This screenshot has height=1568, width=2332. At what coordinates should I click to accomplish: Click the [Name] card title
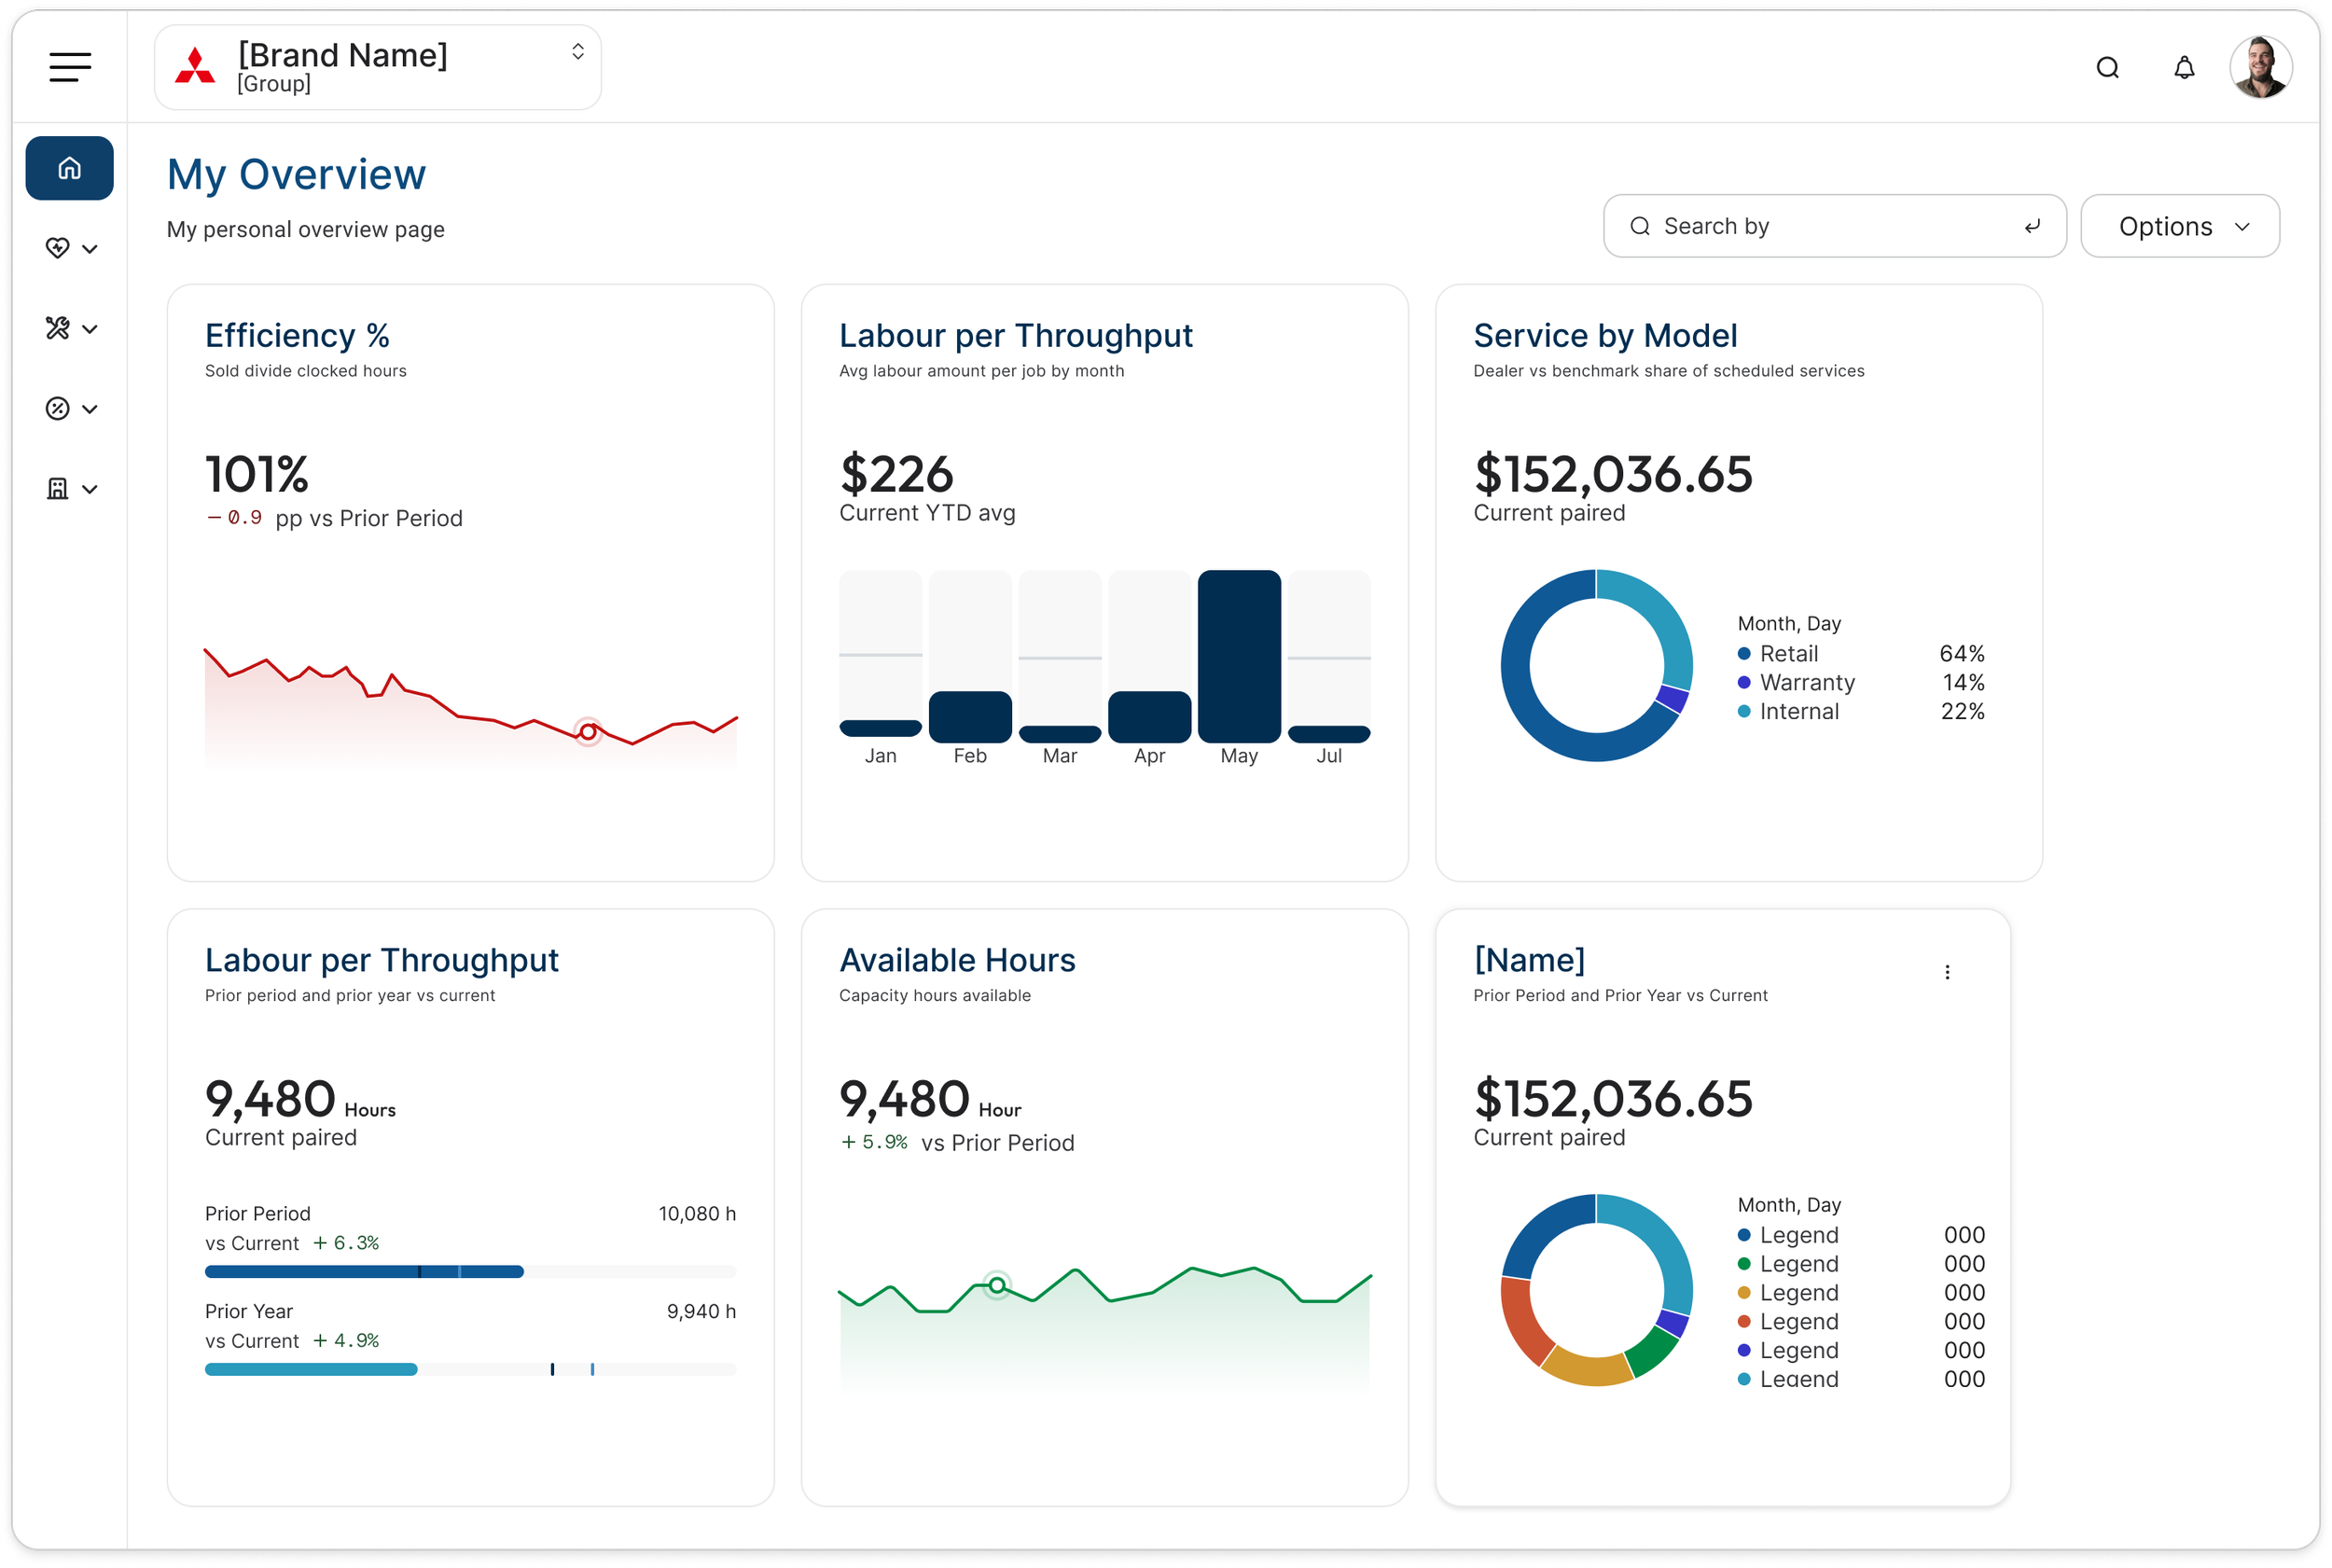pos(1529,960)
